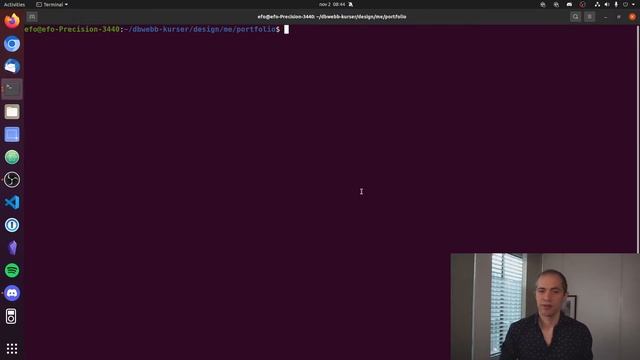
Task: Select the Terminal icon in the dock
Action: click(12, 89)
